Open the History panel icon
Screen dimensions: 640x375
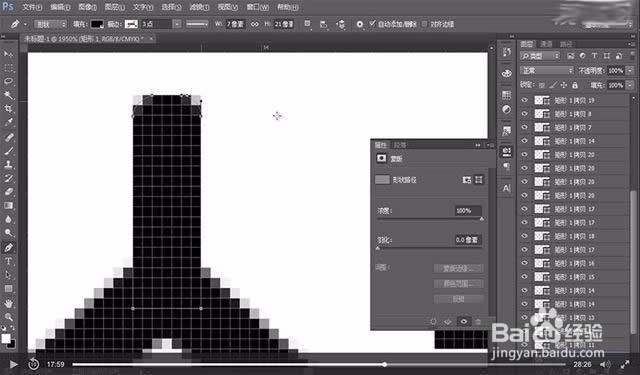[x=507, y=52]
